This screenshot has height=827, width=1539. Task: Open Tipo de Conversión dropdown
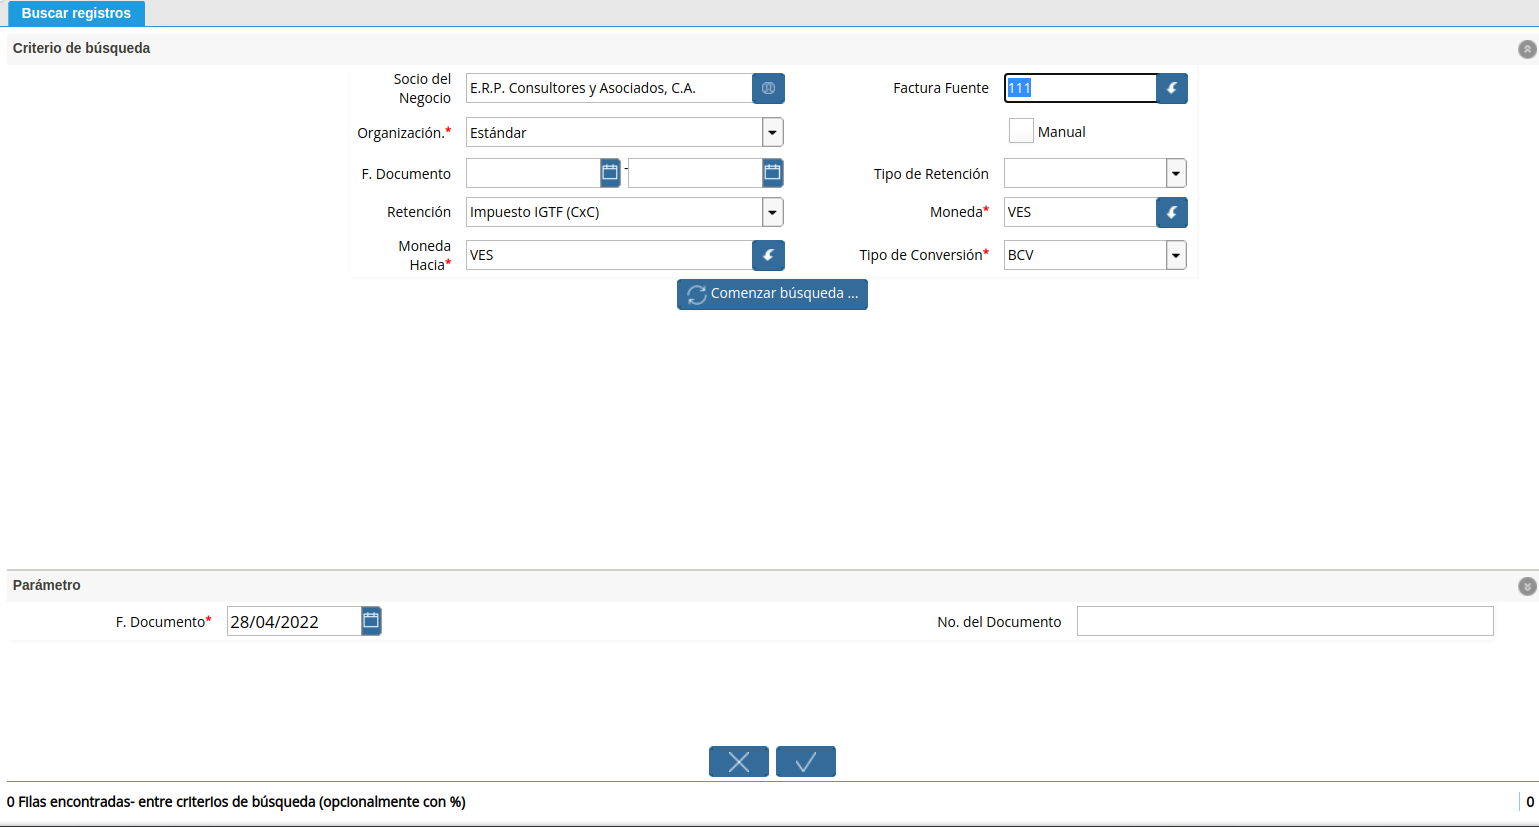coord(1176,255)
